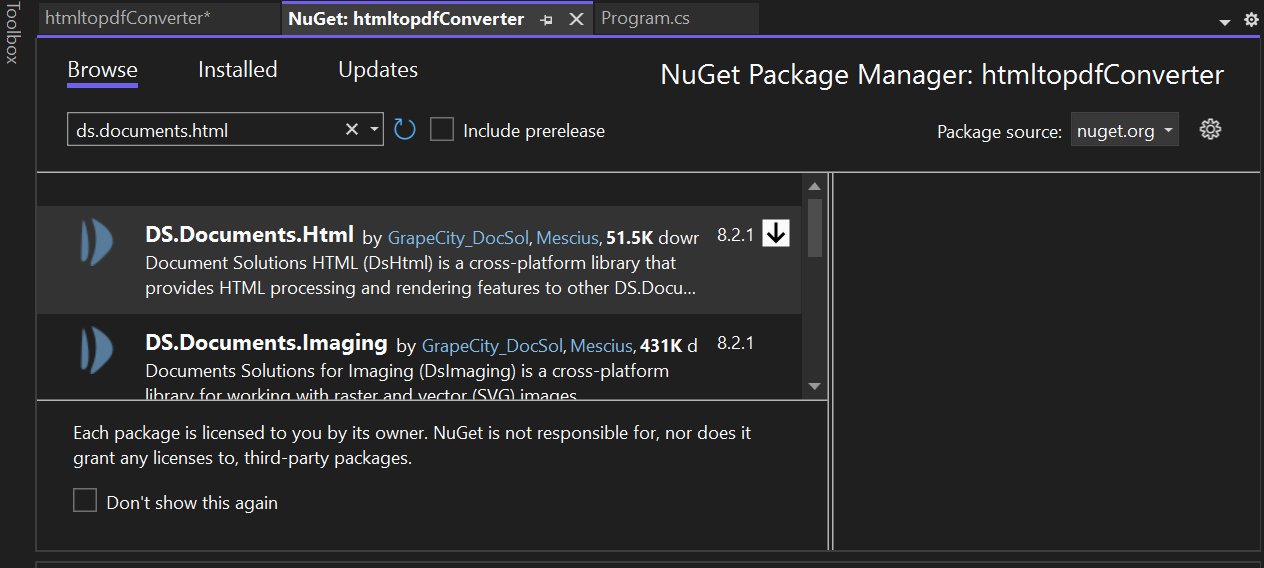1264x568 pixels.
Task: Click the DS.Documents.Html package logo
Action: coord(95,241)
